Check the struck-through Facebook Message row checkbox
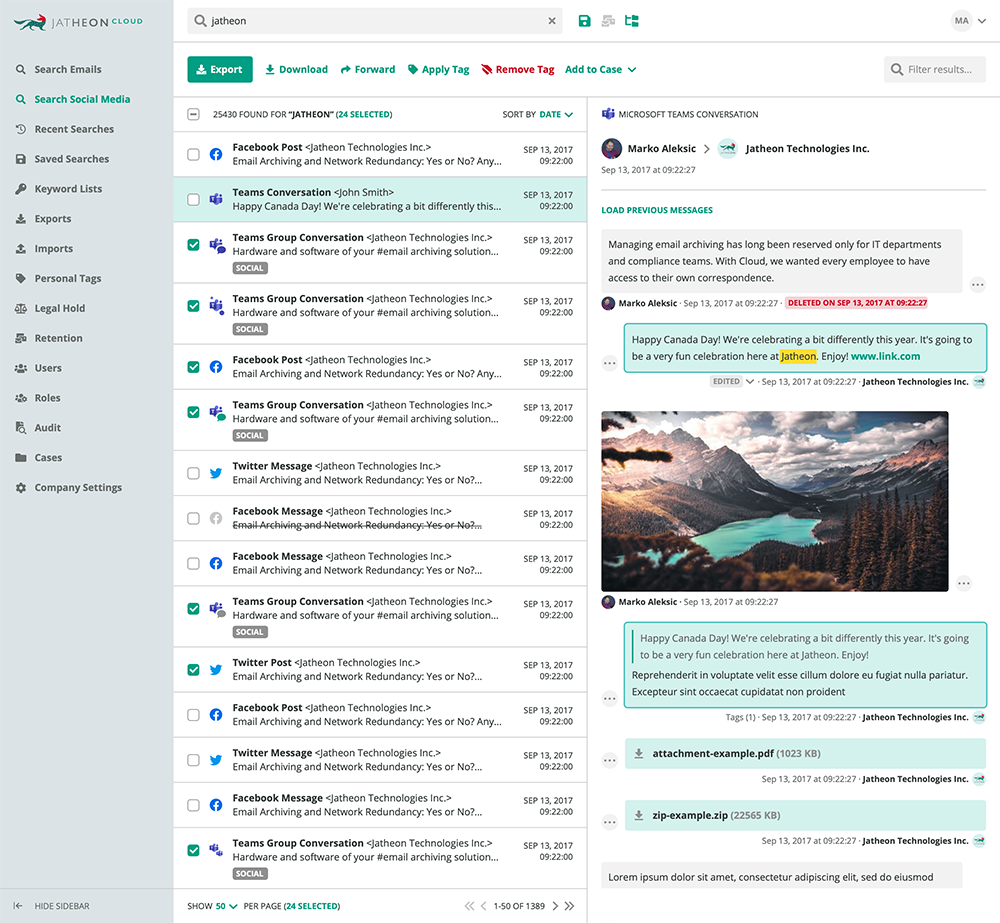This screenshot has width=1000, height=923. 193,519
